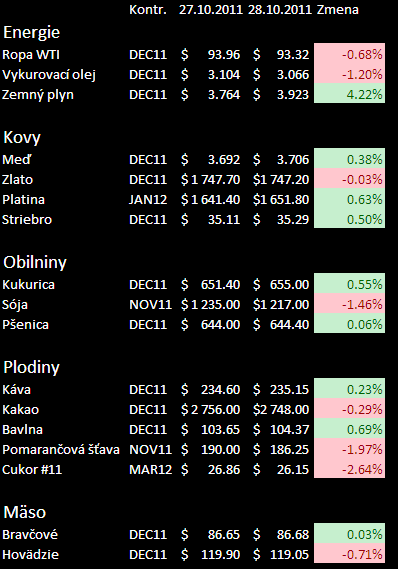398x569 pixels.
Task: Select the Kakao 2 756.00 price cell
Action: 210,410
